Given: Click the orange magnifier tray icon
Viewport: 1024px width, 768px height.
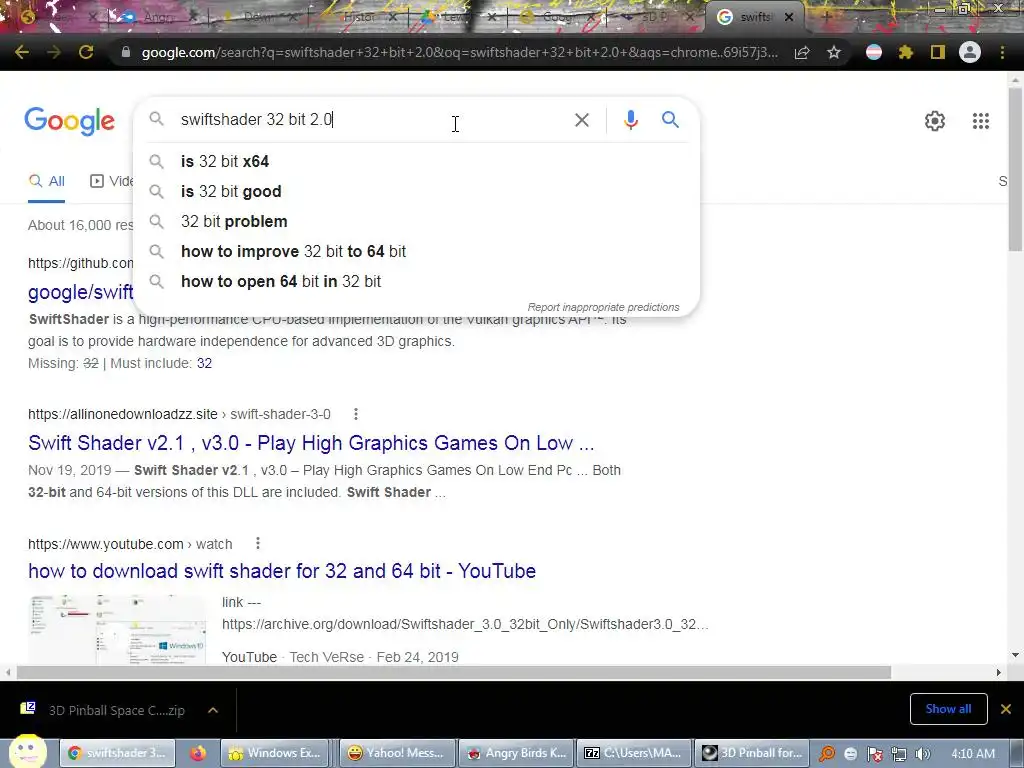Looking at the screenshot, I should click(x=827, y=754).
